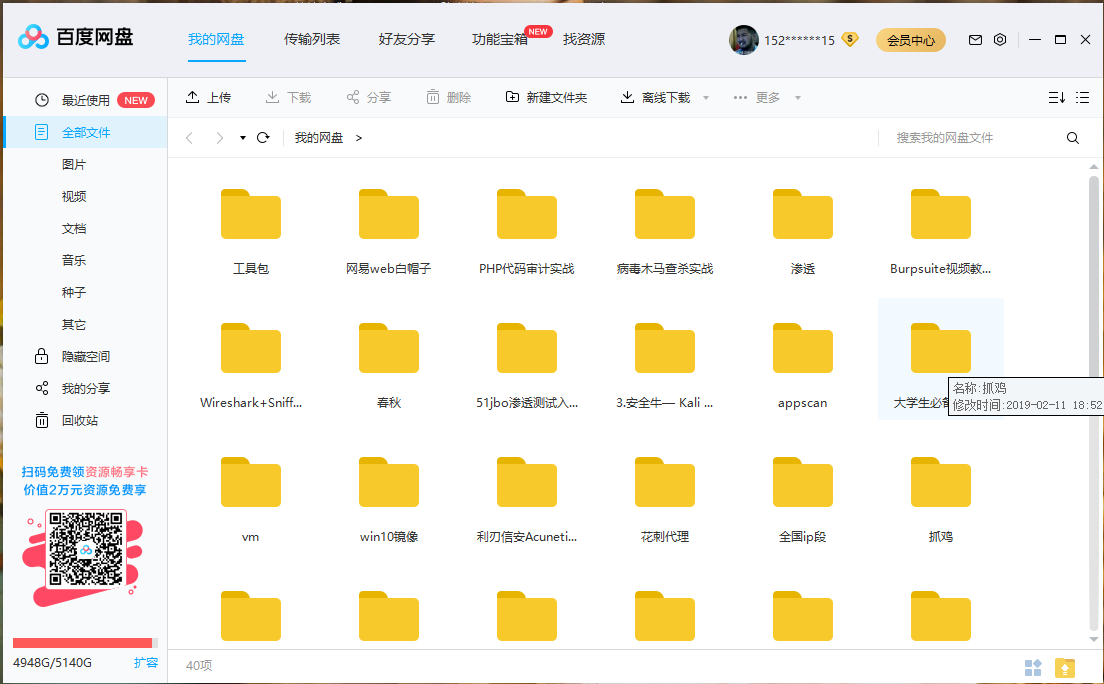This screenshot has height=684, width=1104.
Task: Open the 我的网盘 tab
Action: [216, 39]
